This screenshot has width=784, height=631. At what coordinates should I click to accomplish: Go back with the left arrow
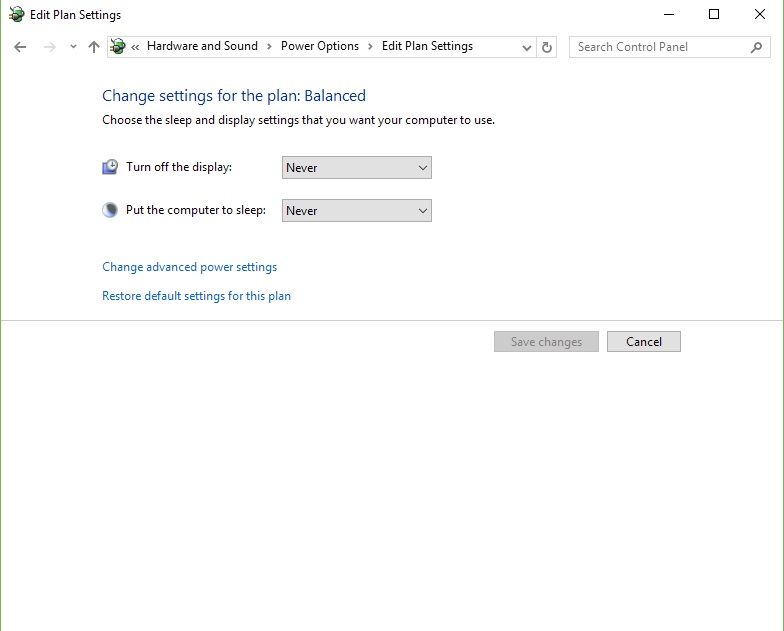20,47
